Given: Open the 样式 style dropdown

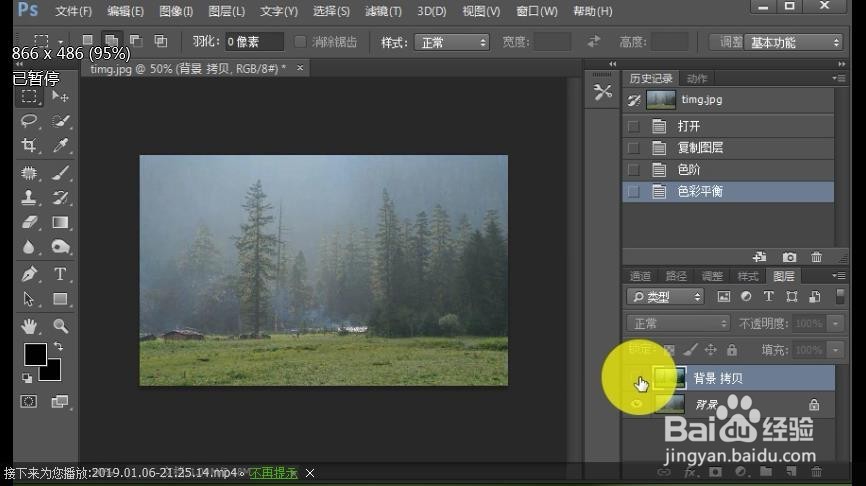Looking at the screenshot, I should click(452, 43).
